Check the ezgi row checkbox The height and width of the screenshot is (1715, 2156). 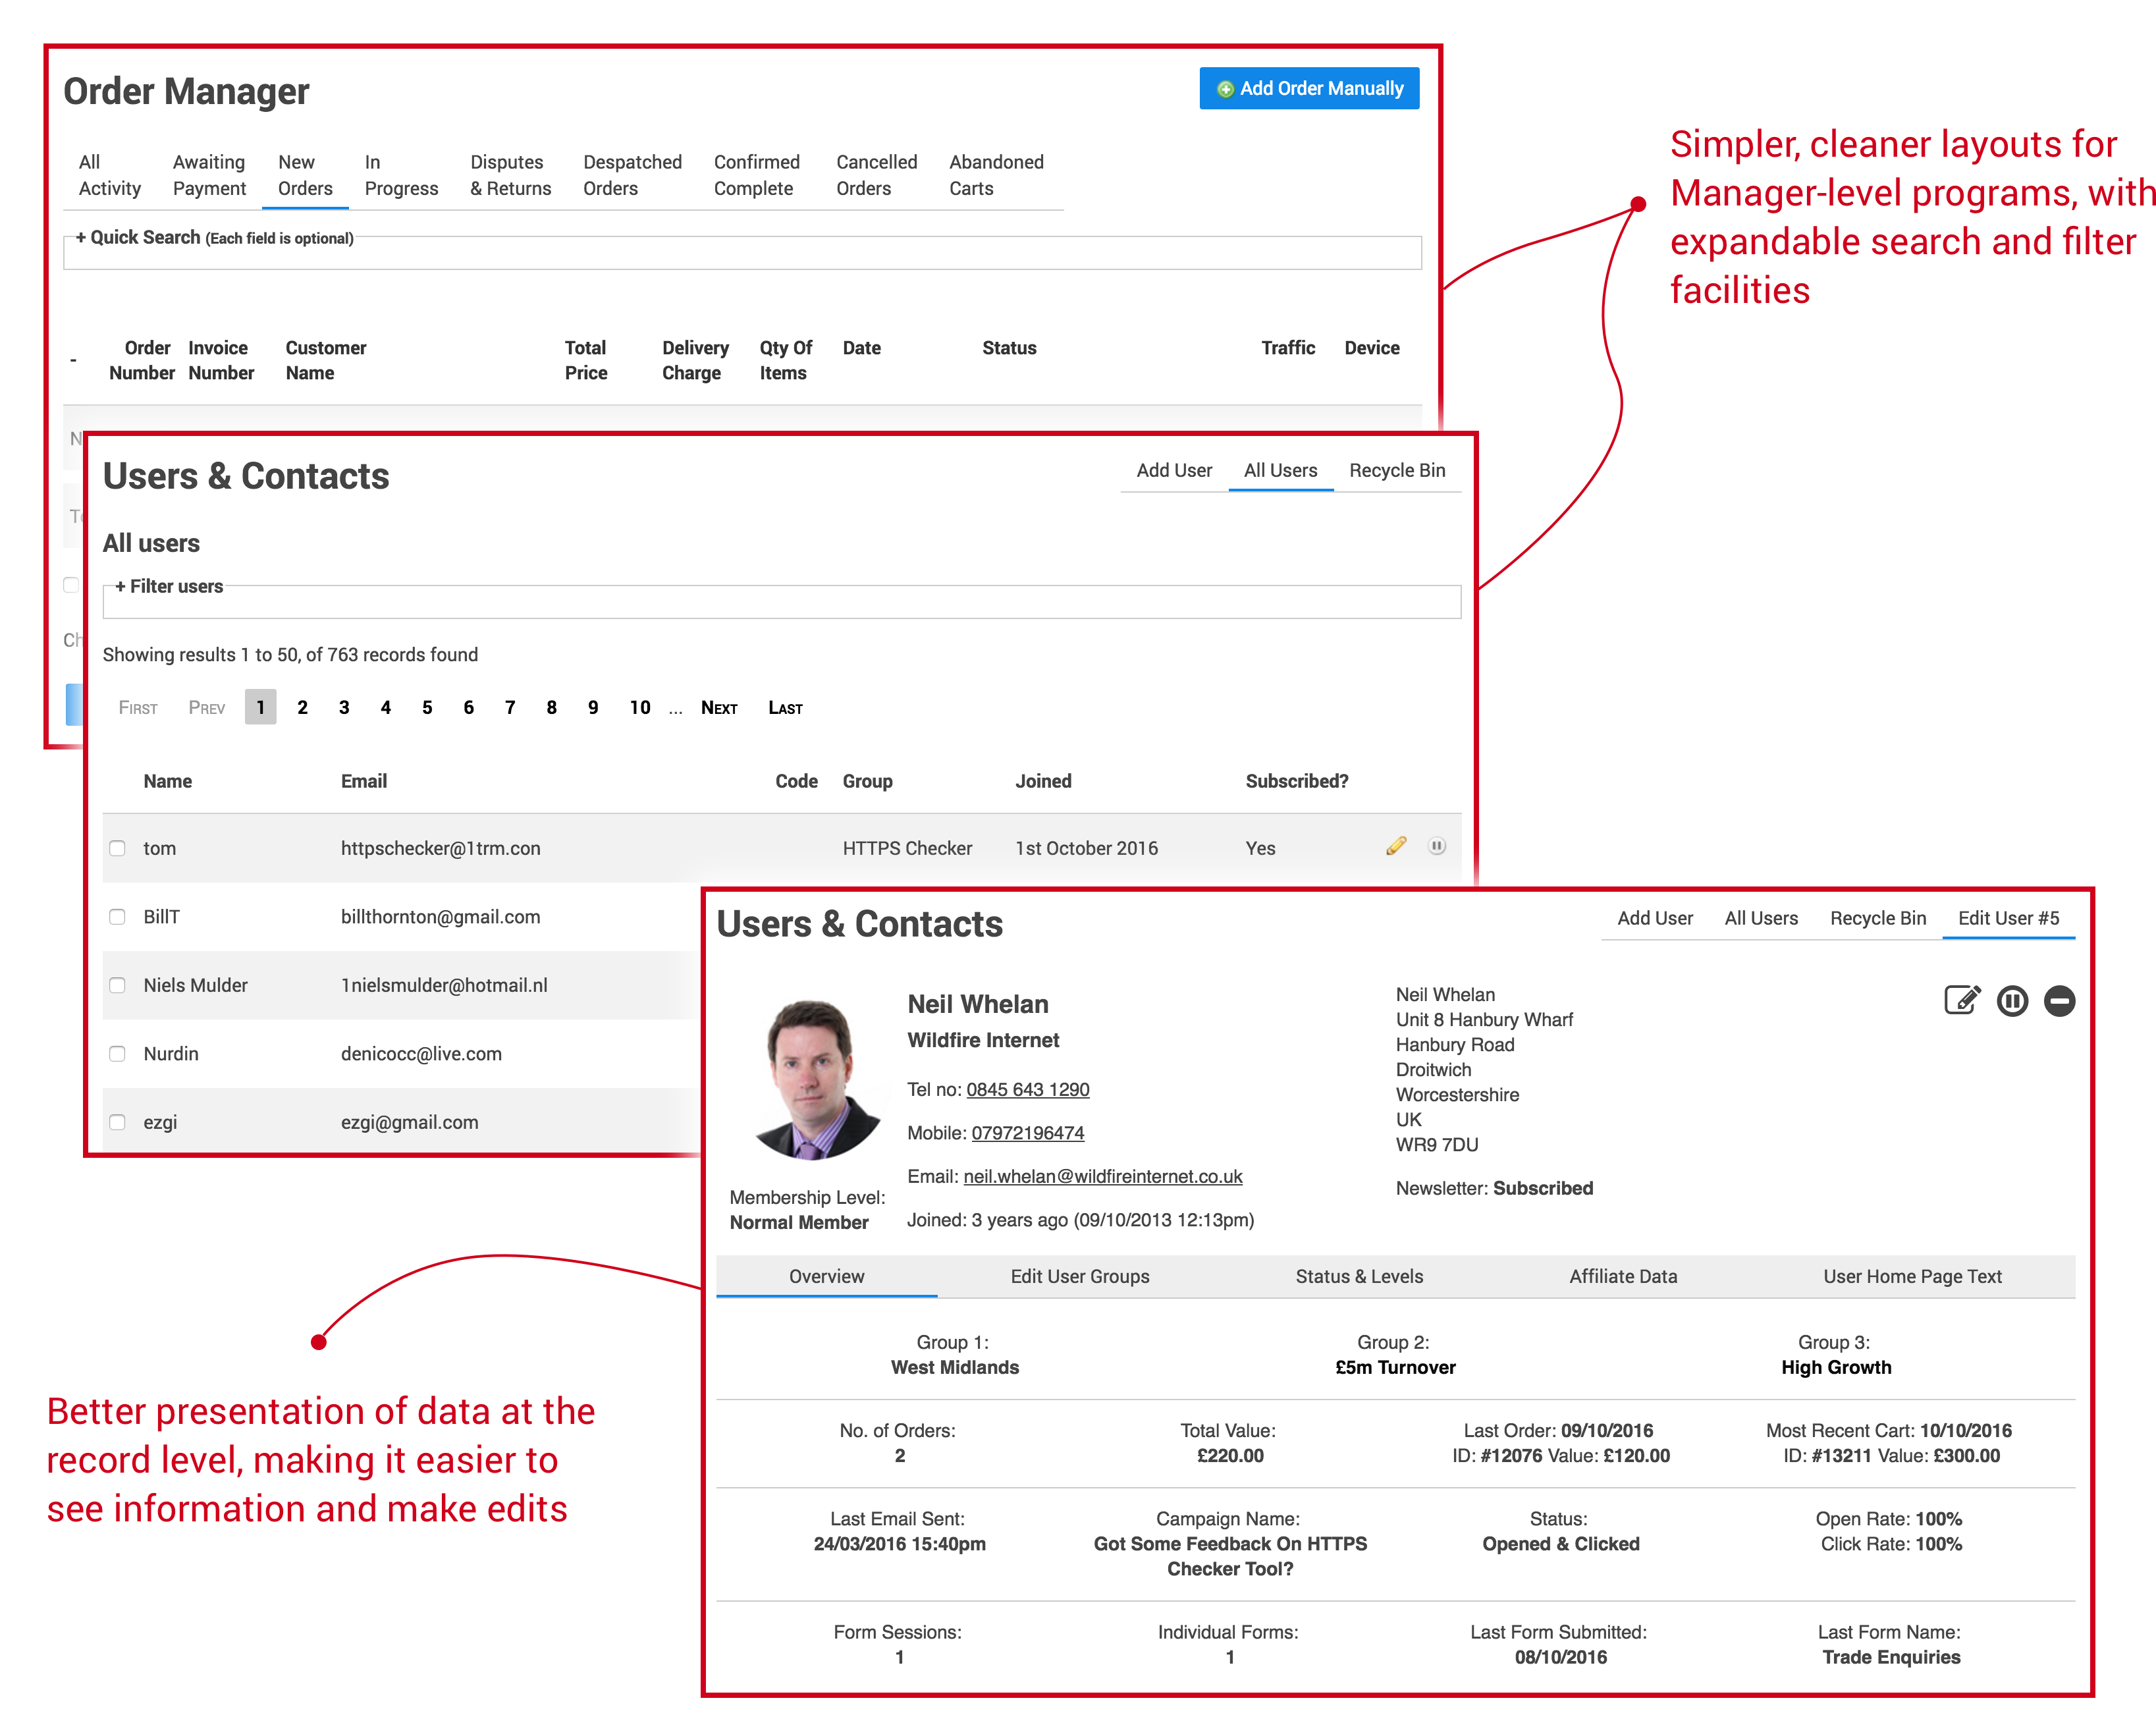(x=117, y=1122)
